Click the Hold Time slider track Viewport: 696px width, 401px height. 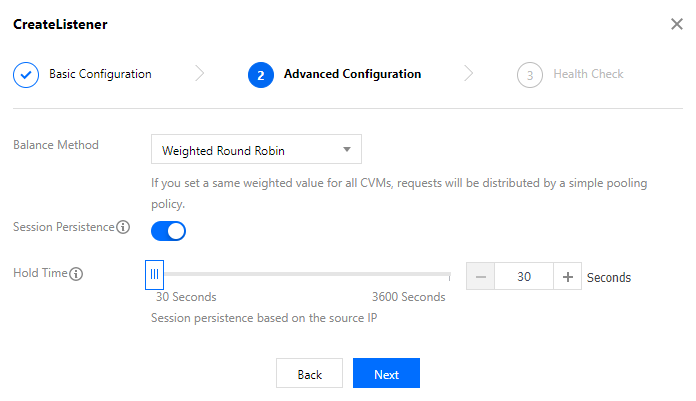point(300,273)
